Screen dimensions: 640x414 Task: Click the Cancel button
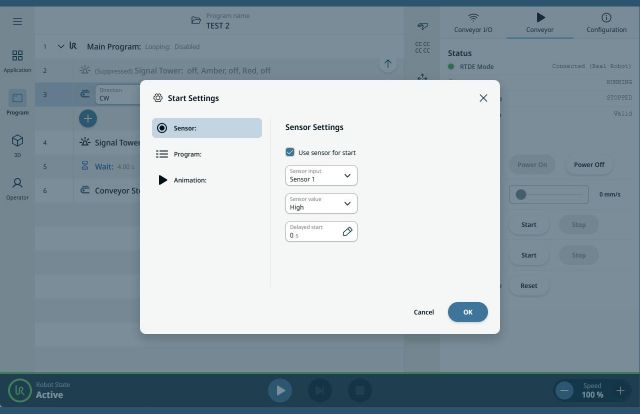[424, 312]
